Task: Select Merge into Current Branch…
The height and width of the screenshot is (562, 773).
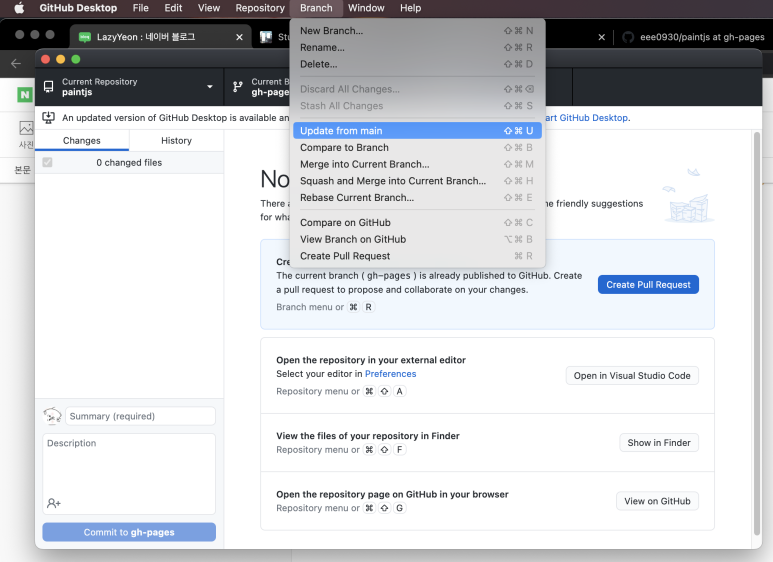Action: (x=417, y=164)
